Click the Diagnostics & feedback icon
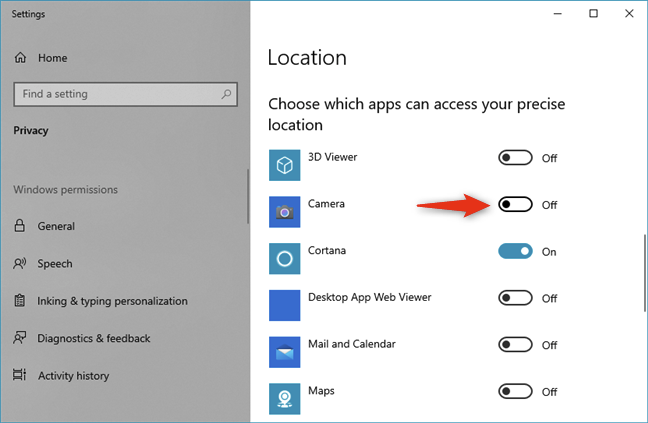Viewport: 648px width, 423px height. [19, 337]
